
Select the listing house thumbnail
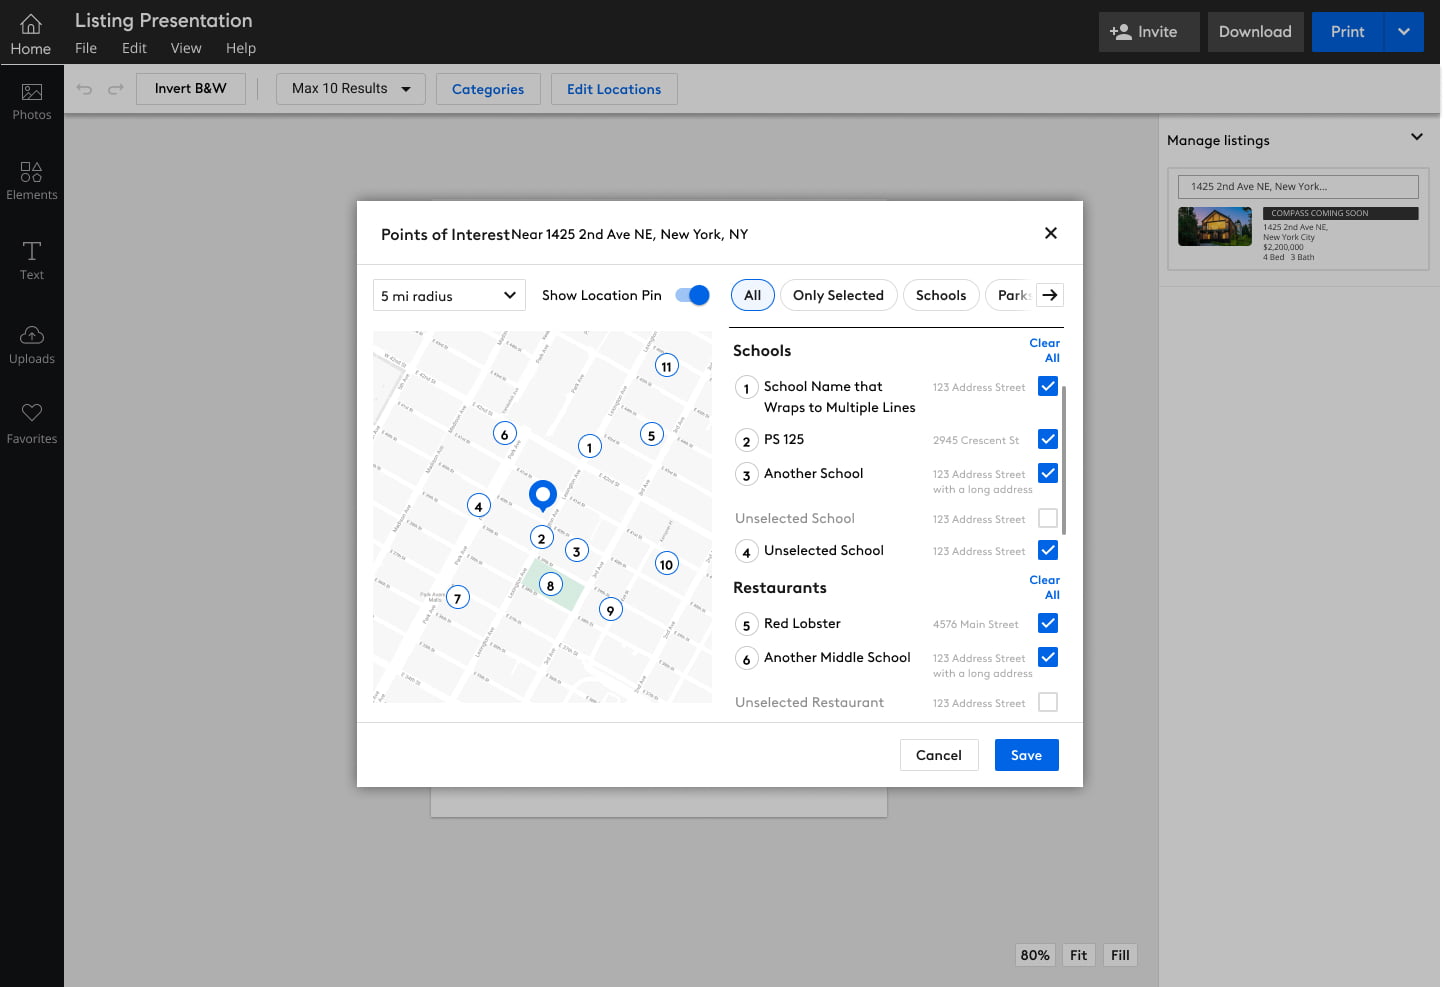[1214, 227]
